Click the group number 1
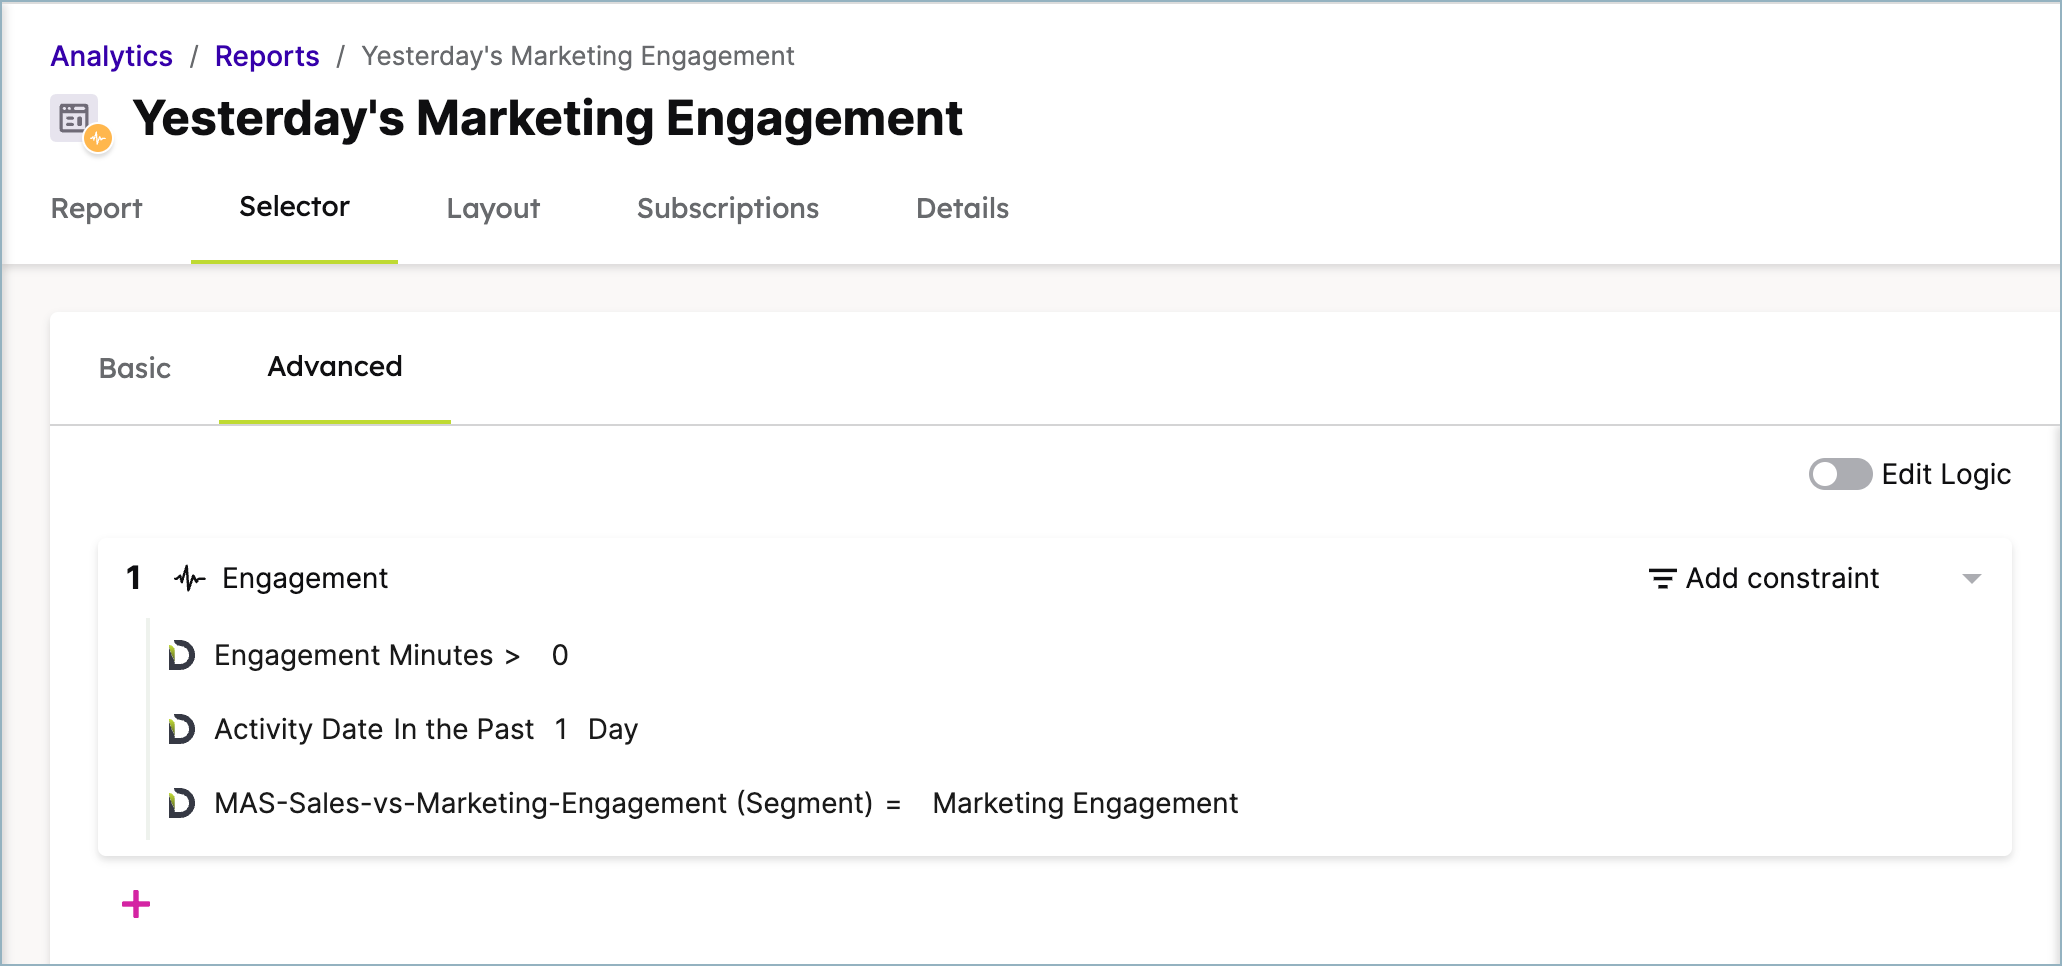 134,578
